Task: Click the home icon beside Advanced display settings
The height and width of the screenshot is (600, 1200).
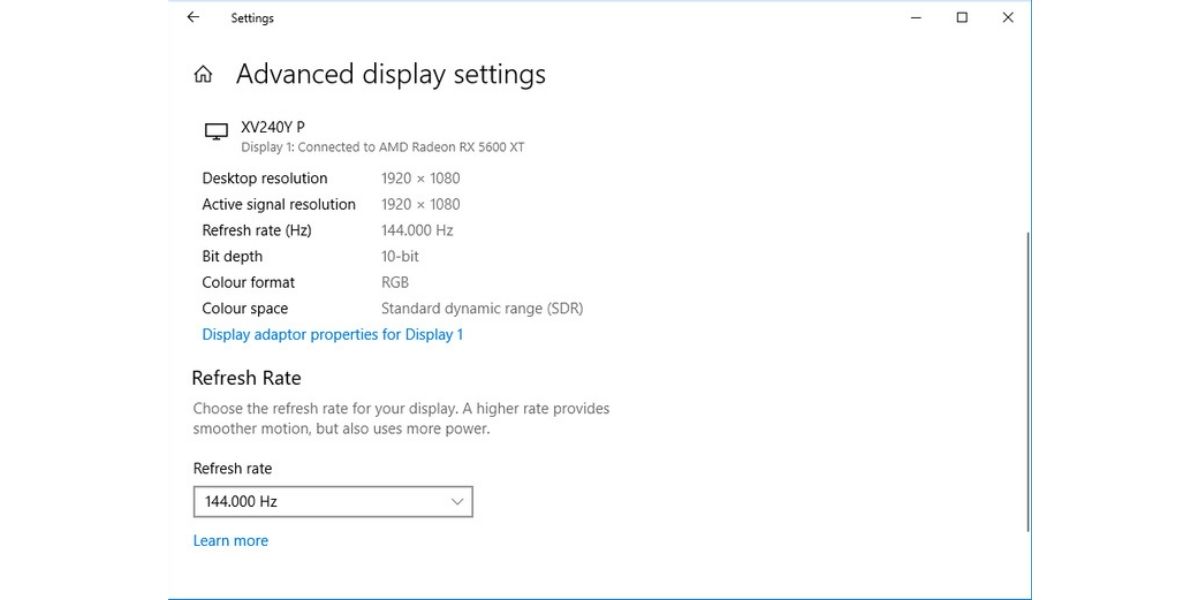Action: tap(203, 74)
